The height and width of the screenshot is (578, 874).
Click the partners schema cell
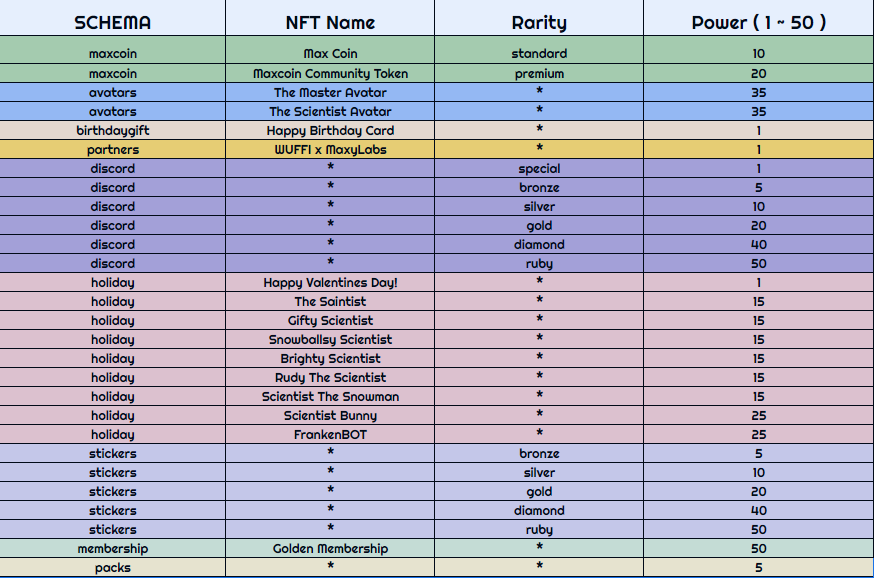click(112, 149)
